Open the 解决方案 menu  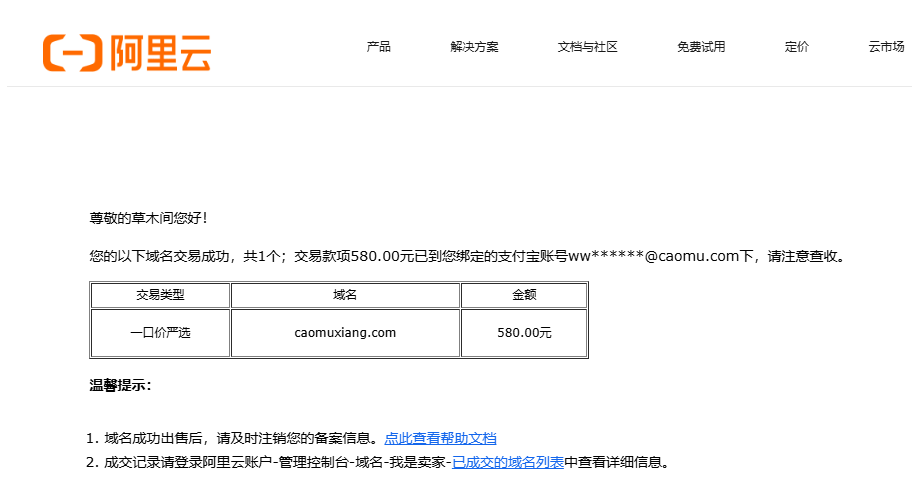pos(474,47)
